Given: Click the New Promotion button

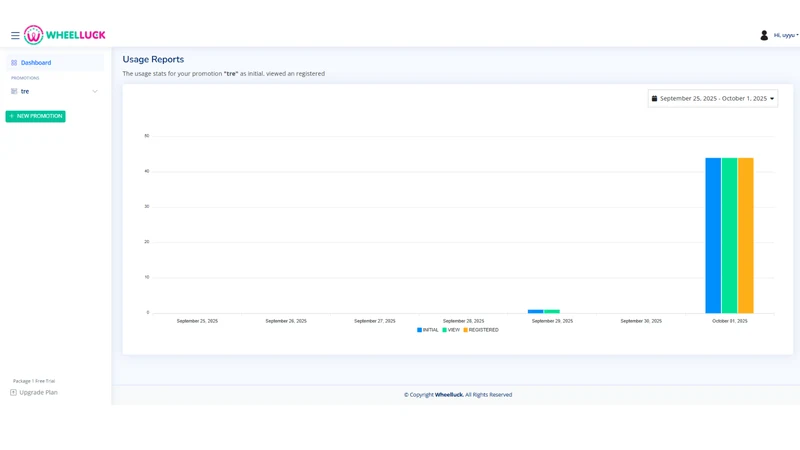Looking at the screenshot, I should coord(35,116).
